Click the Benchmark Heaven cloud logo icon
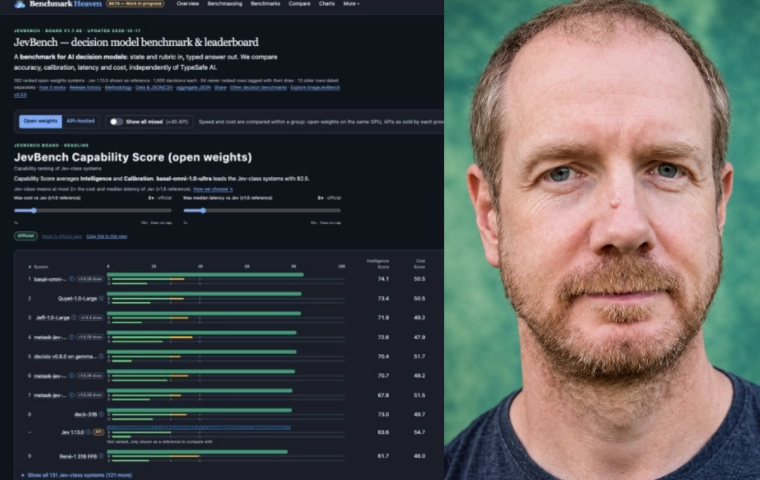760x480 pixels. (20, 4)
